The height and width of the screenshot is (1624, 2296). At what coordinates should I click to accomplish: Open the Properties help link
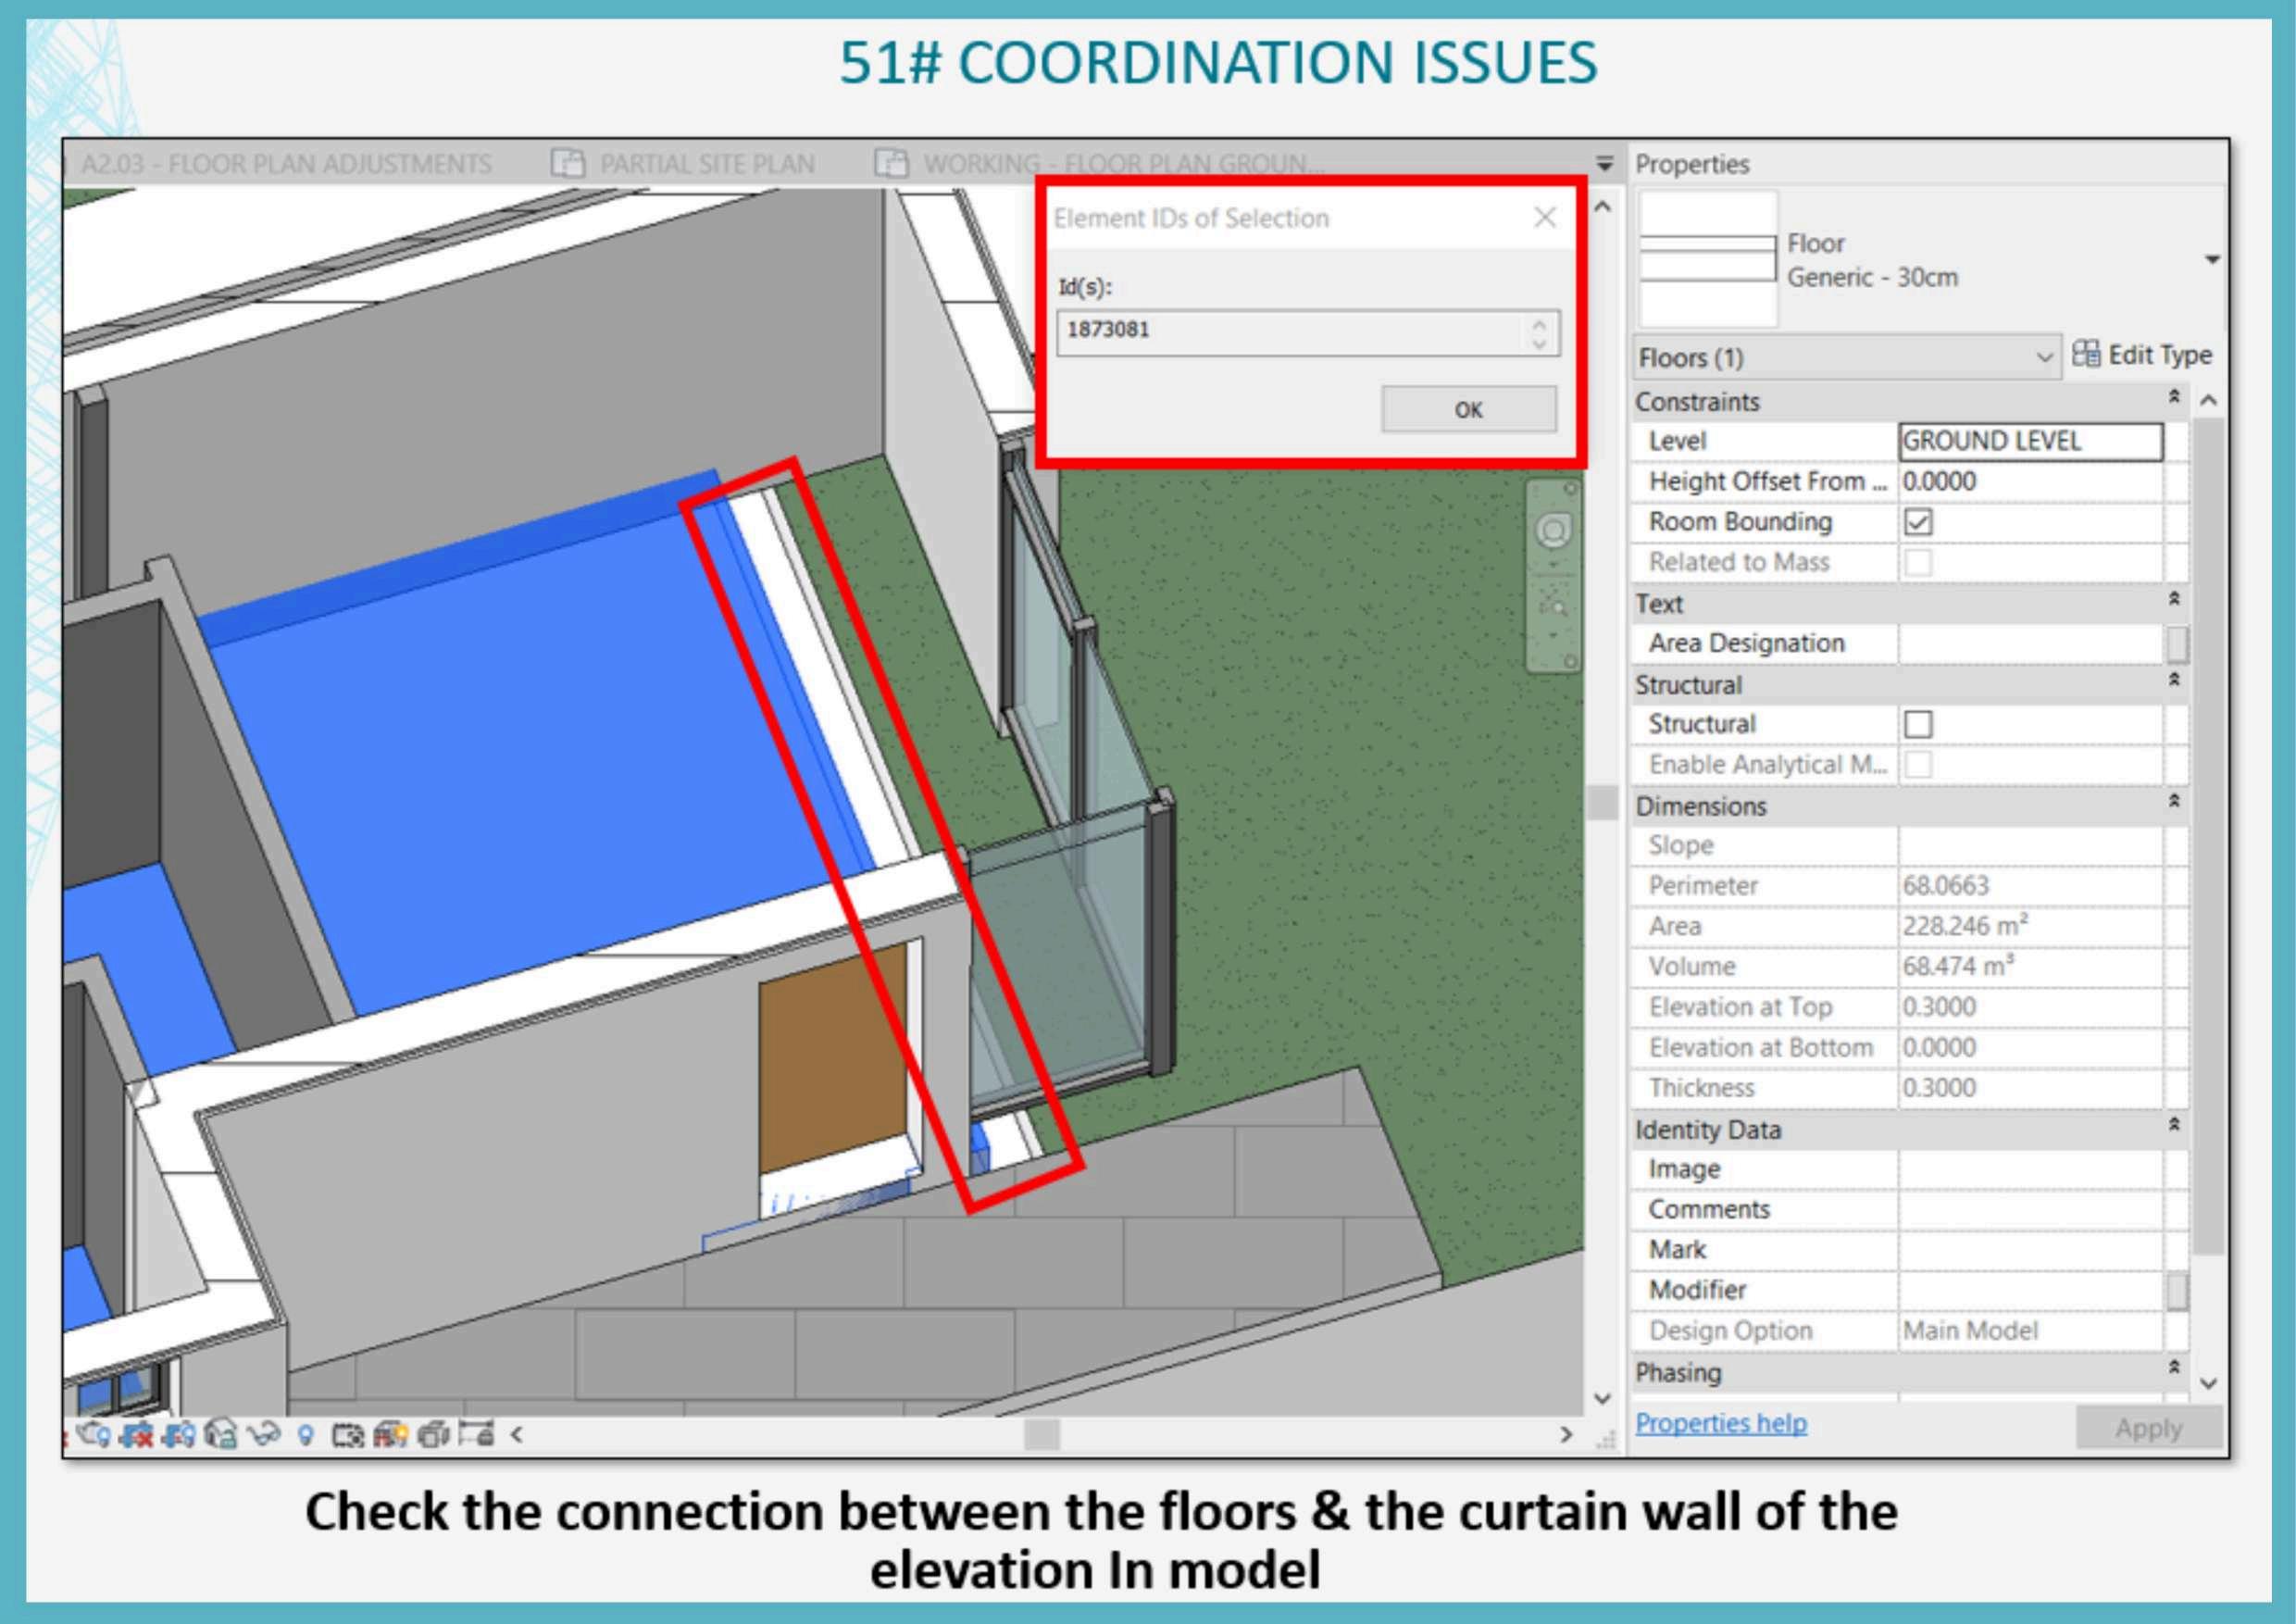pos(1720,1422)
